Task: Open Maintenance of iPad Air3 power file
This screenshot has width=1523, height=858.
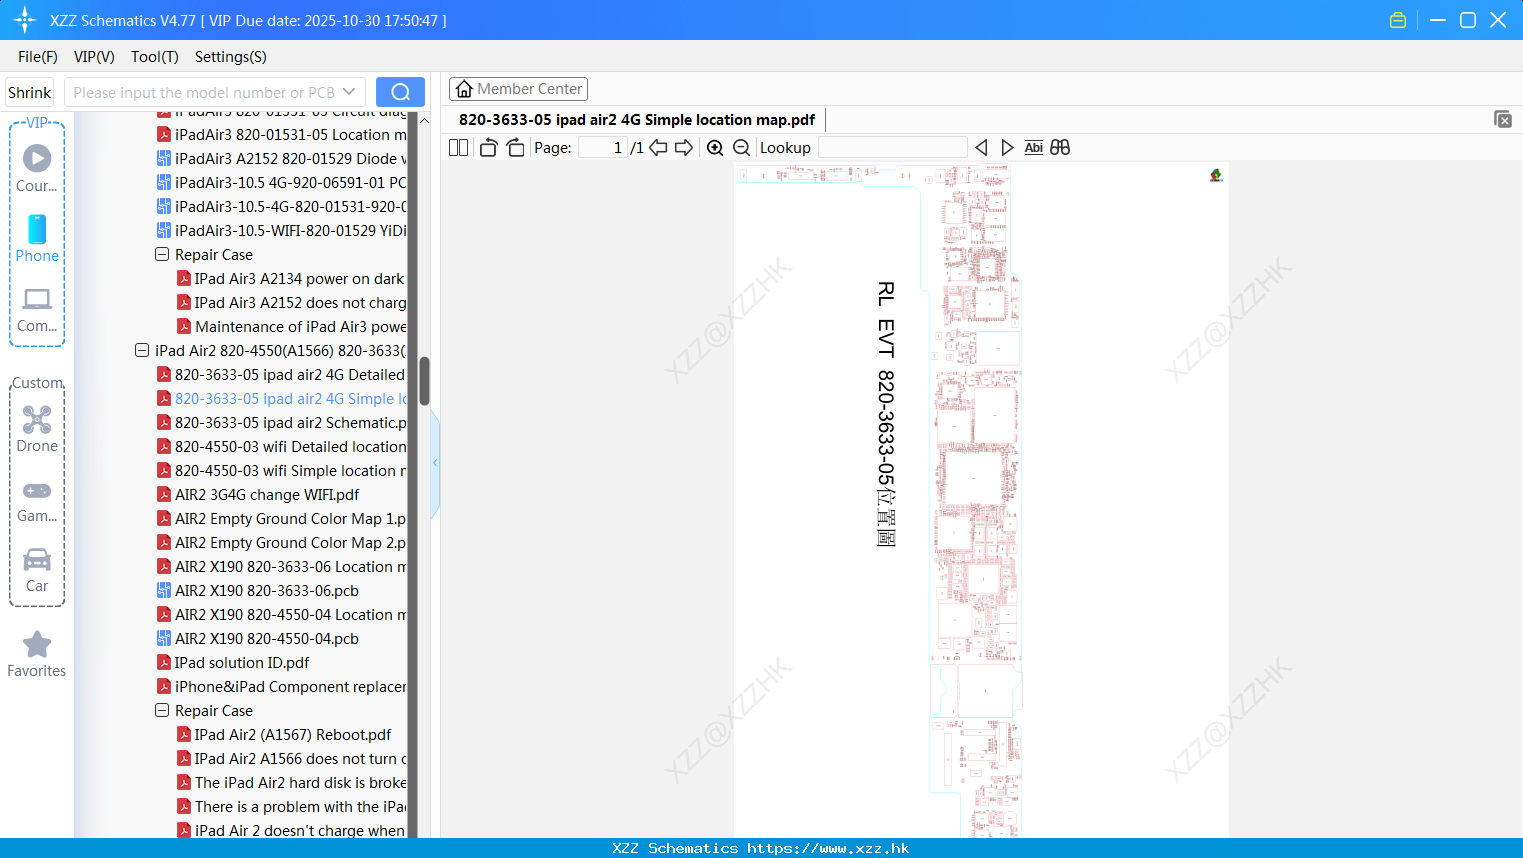Action: point(292,327)
